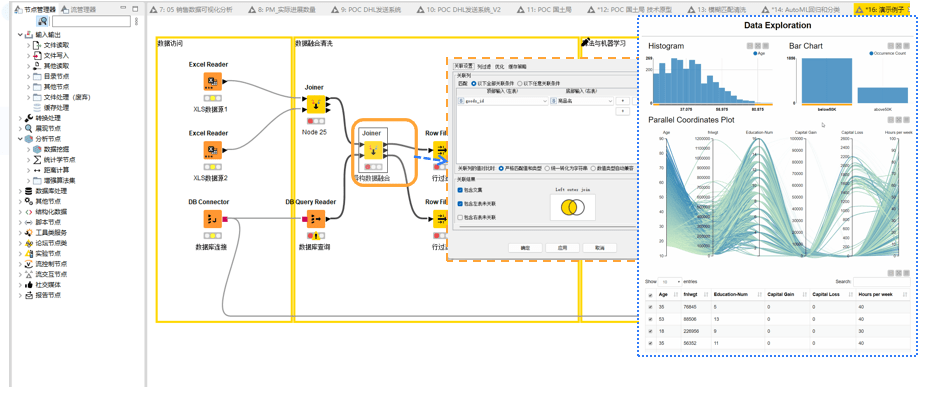Click the 应用 button in Joiner dialog
Image resolution: width=931 pixels, height=406 pixels.
(562, 248)
